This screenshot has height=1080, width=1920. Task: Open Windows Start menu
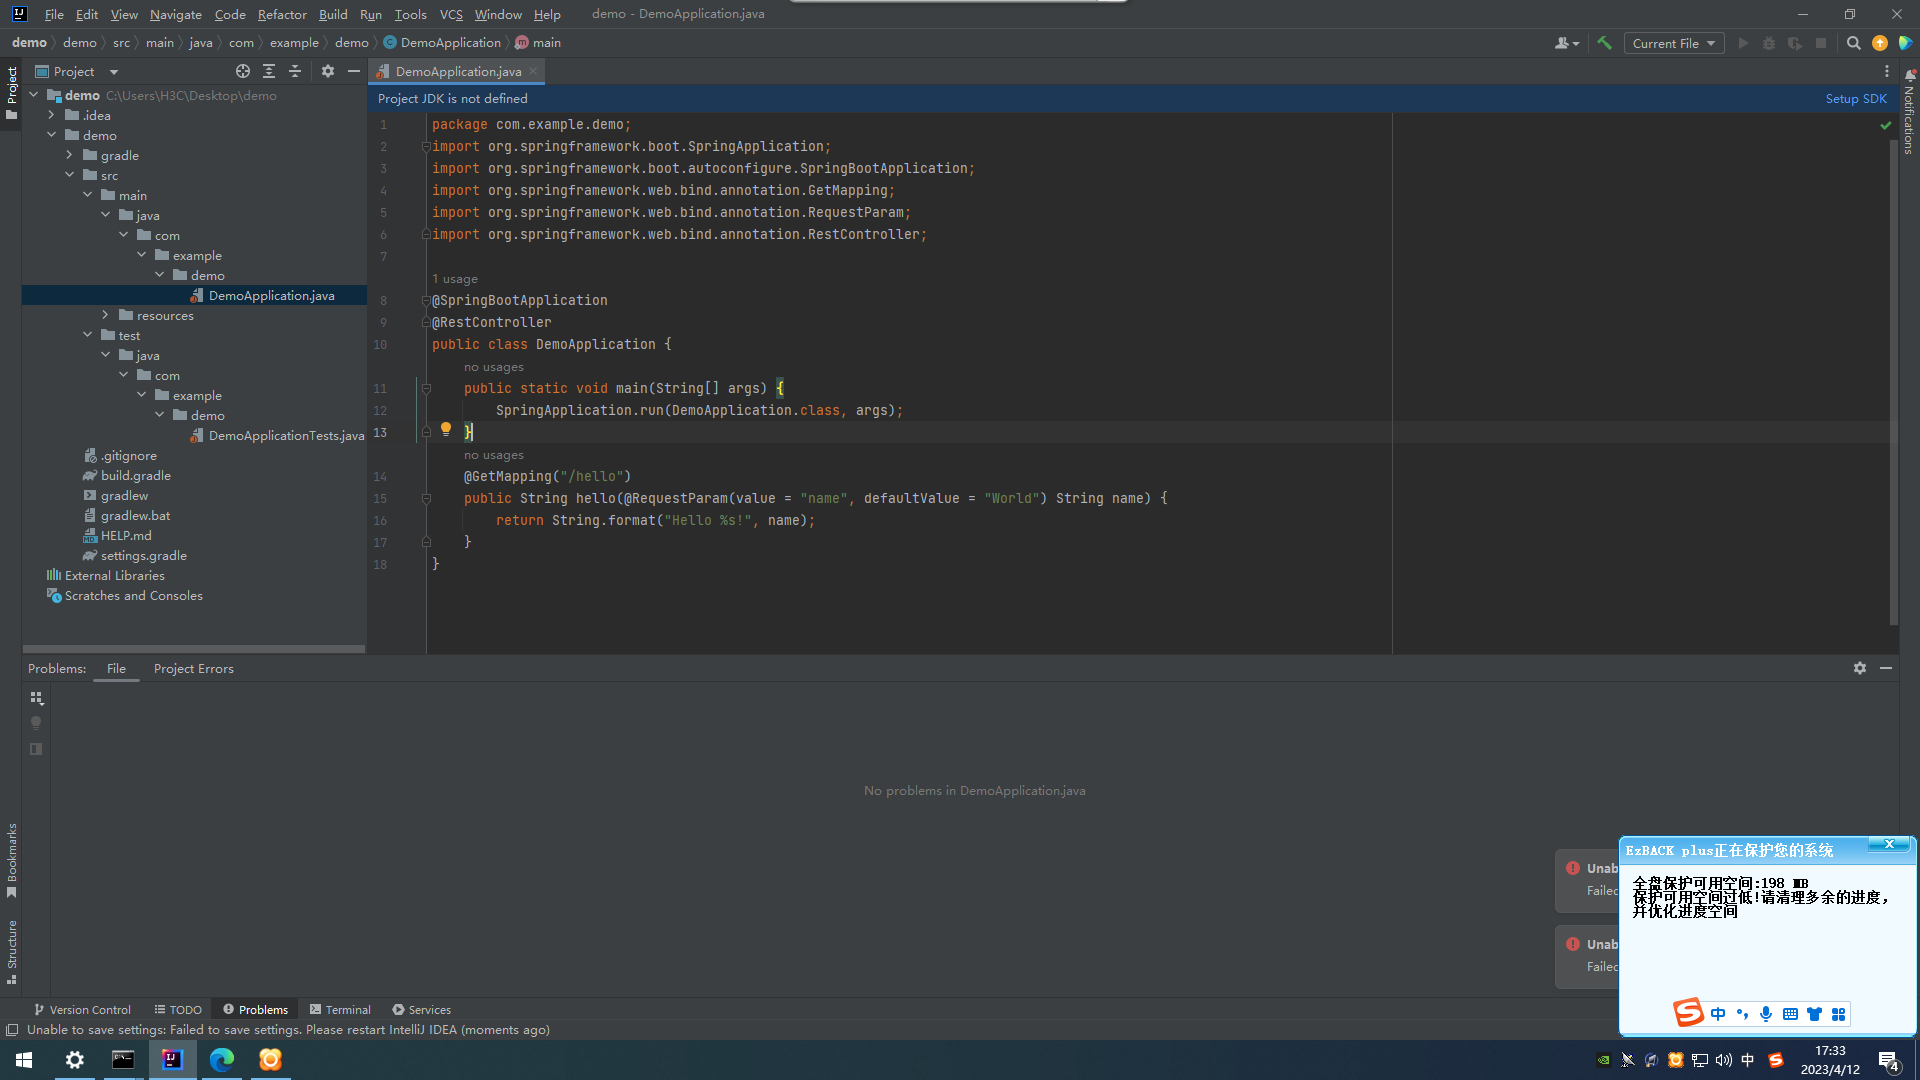point(24,1060)
